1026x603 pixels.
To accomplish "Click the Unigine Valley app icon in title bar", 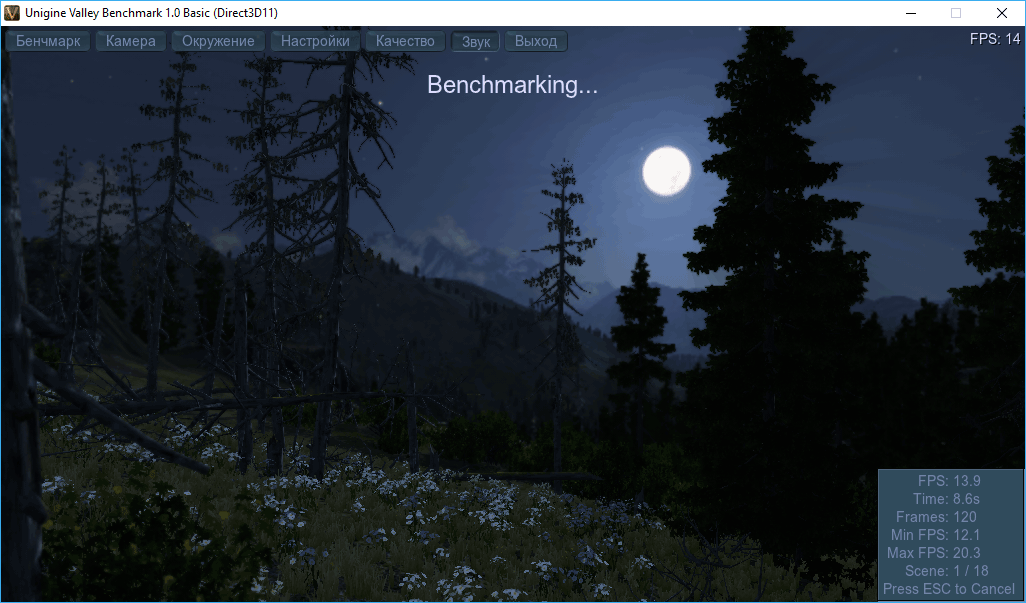I will (12, 13).
